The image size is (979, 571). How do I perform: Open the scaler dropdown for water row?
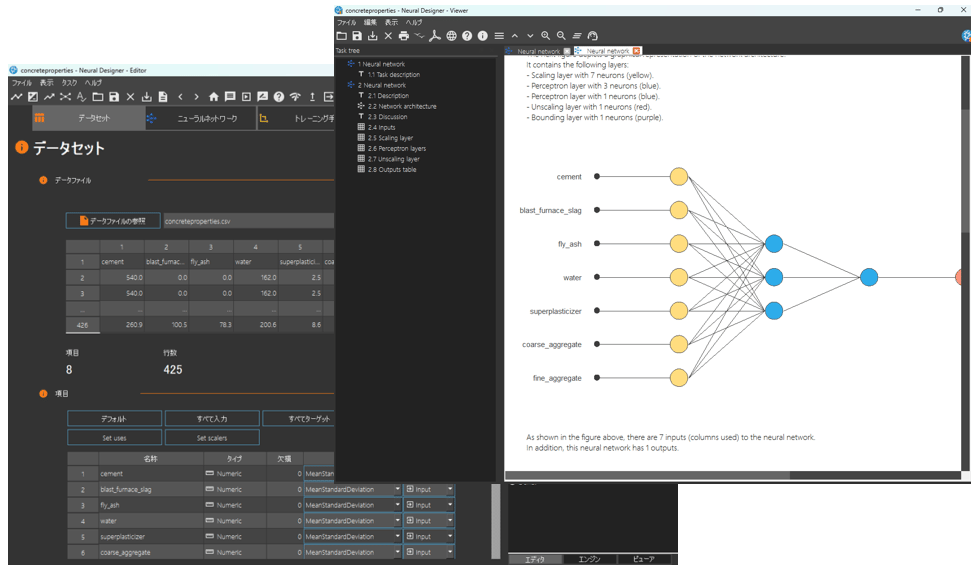(x=353, y=520)
